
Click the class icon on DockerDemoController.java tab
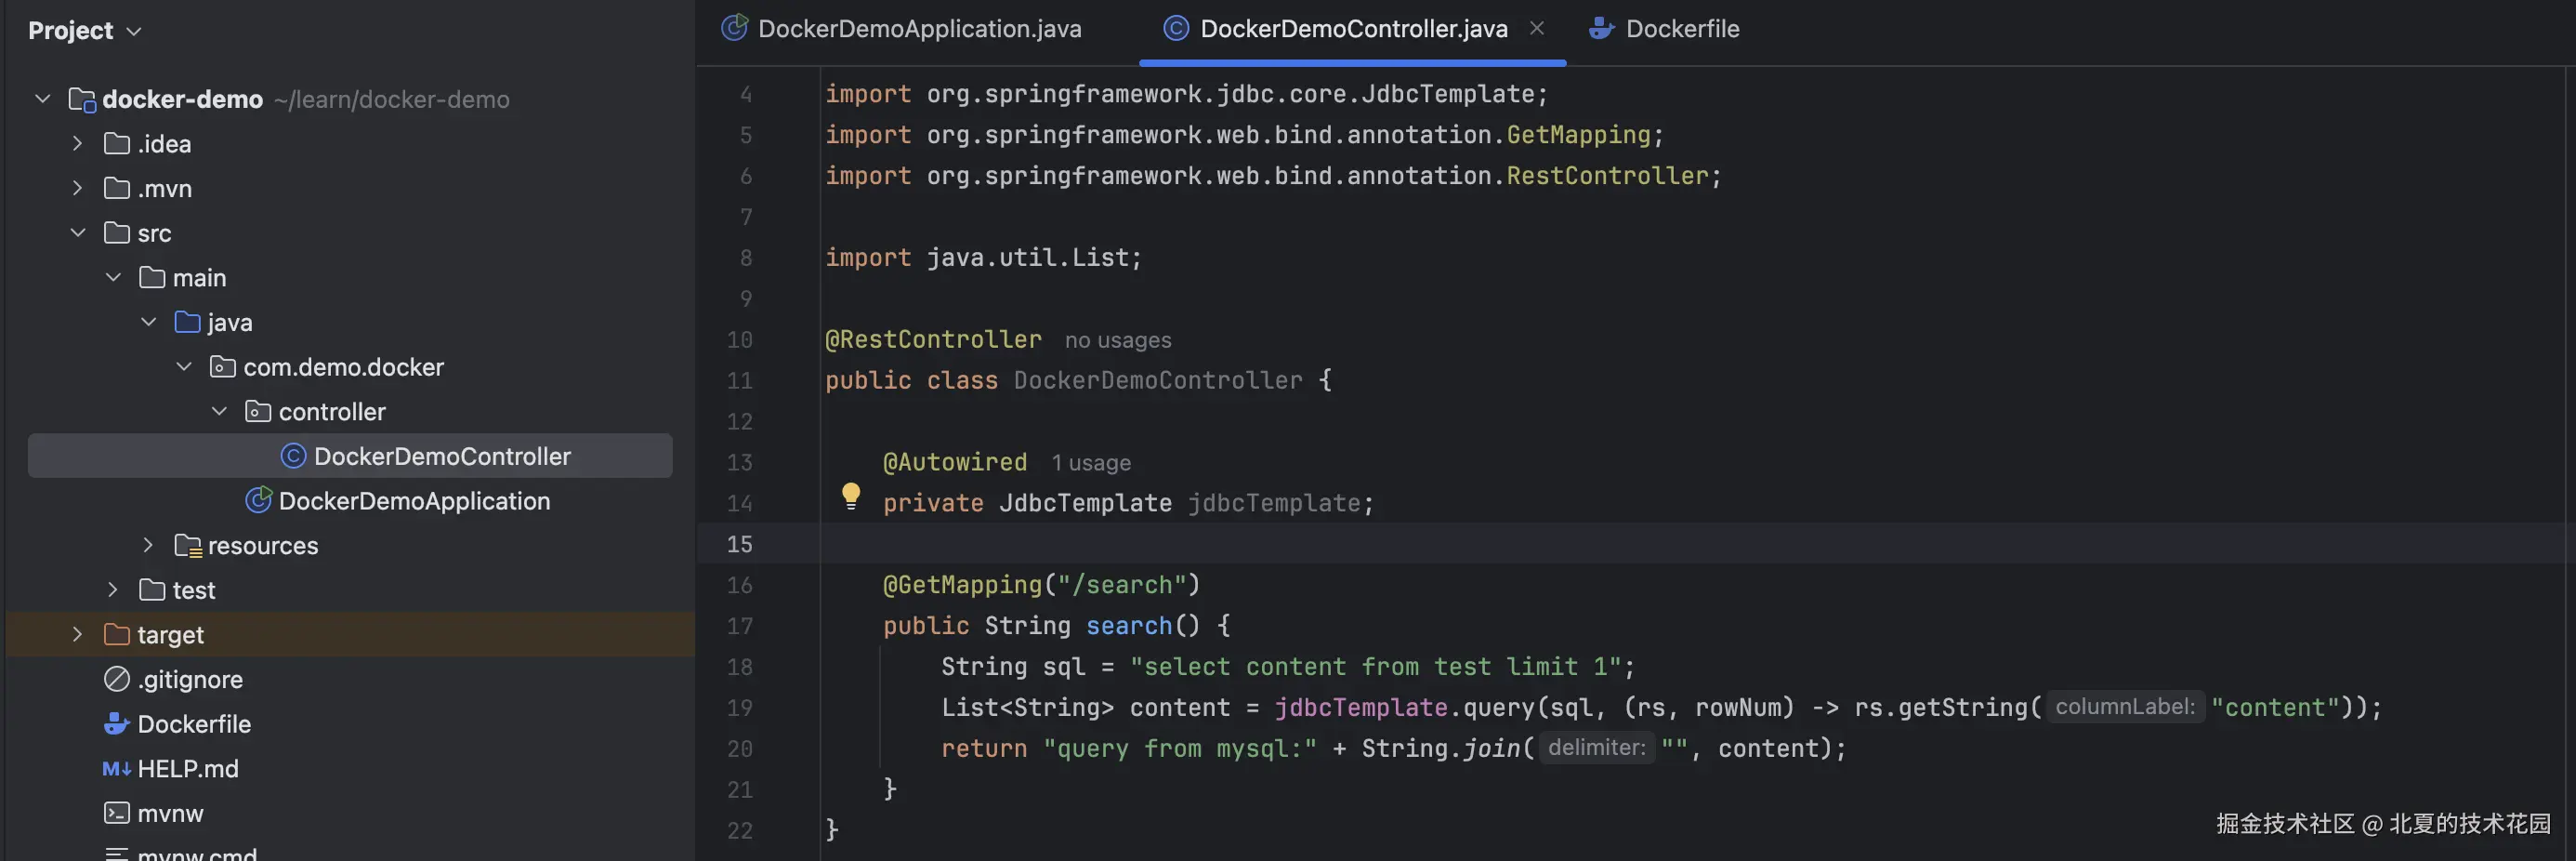click(1176, 29)
